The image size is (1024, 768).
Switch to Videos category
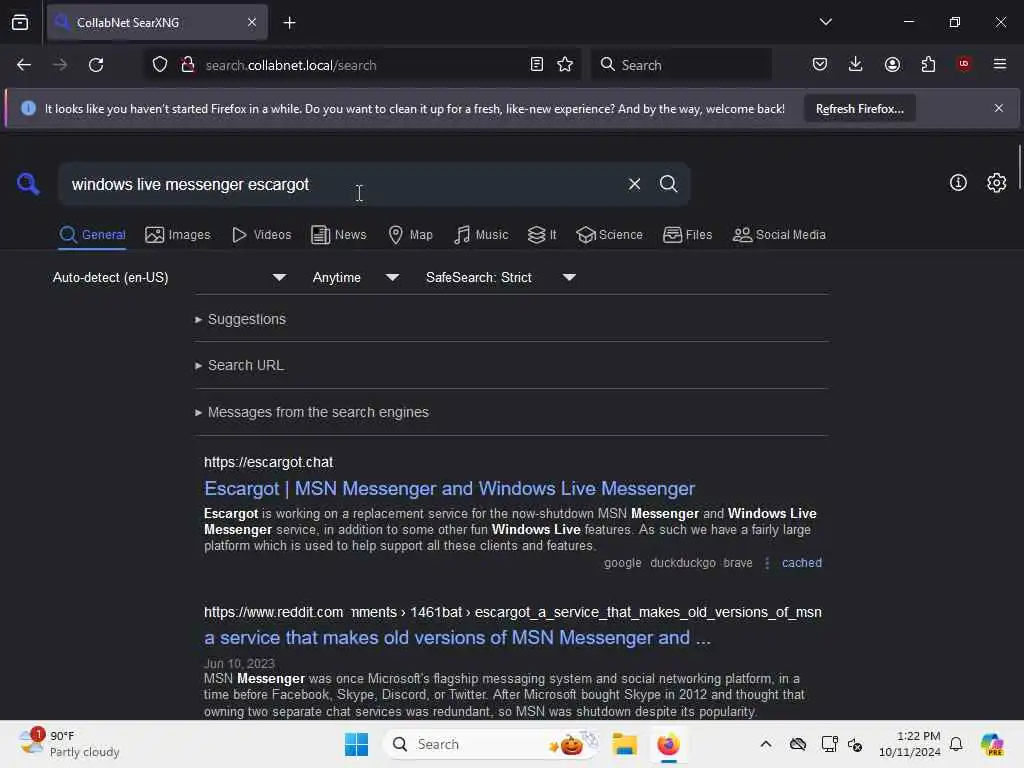tap(262, 235)
